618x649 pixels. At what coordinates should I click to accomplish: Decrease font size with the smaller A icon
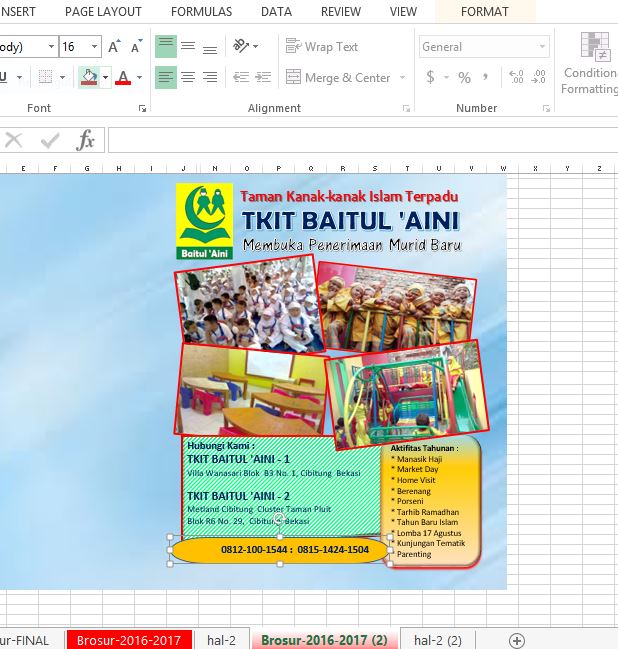pyautogui.click(x=136, y=47)
